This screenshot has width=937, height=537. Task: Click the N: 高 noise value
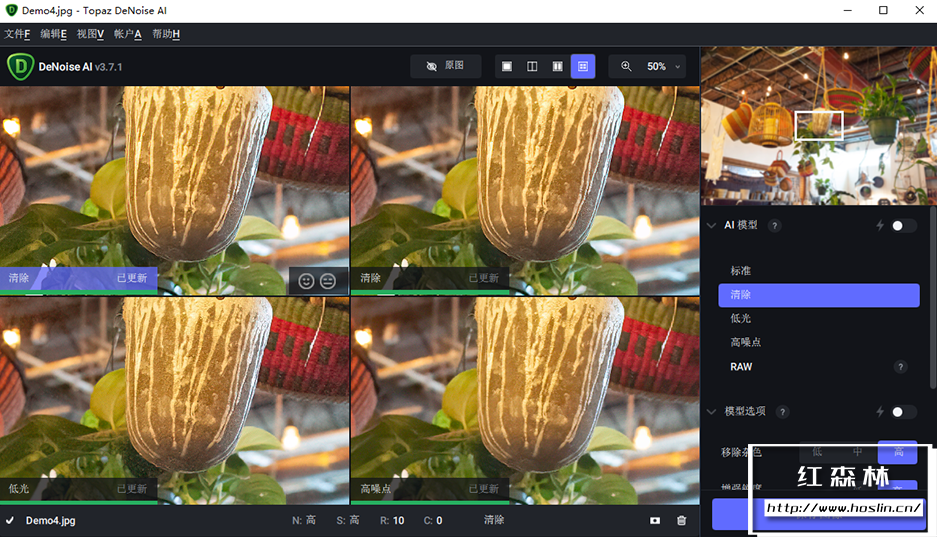tap(304, 520)
